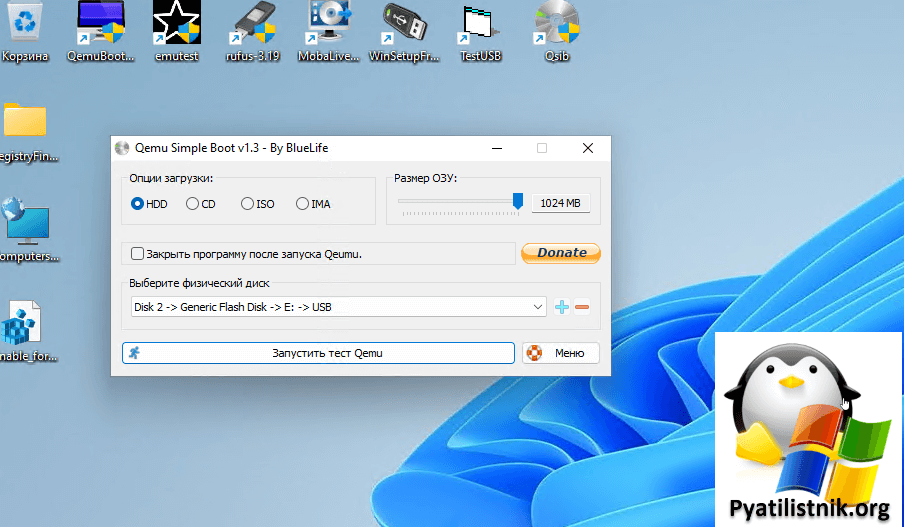Click the Запустить тест Qemu button
The image size is (904, 527).
pyautogui.click(x=318, y=353)
